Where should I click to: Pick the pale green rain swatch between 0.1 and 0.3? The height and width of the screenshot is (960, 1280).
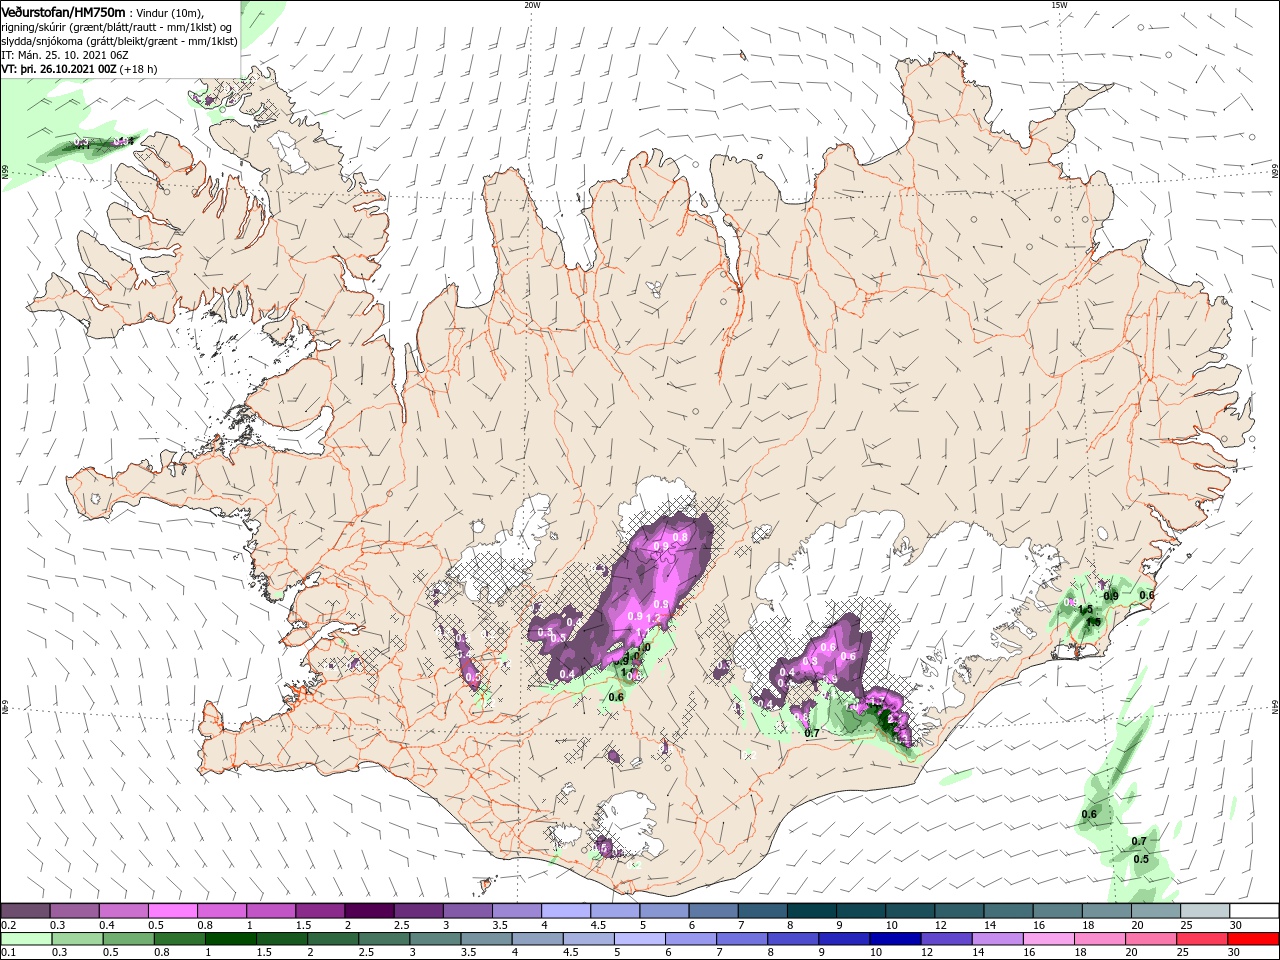click(x=26, y=938)
